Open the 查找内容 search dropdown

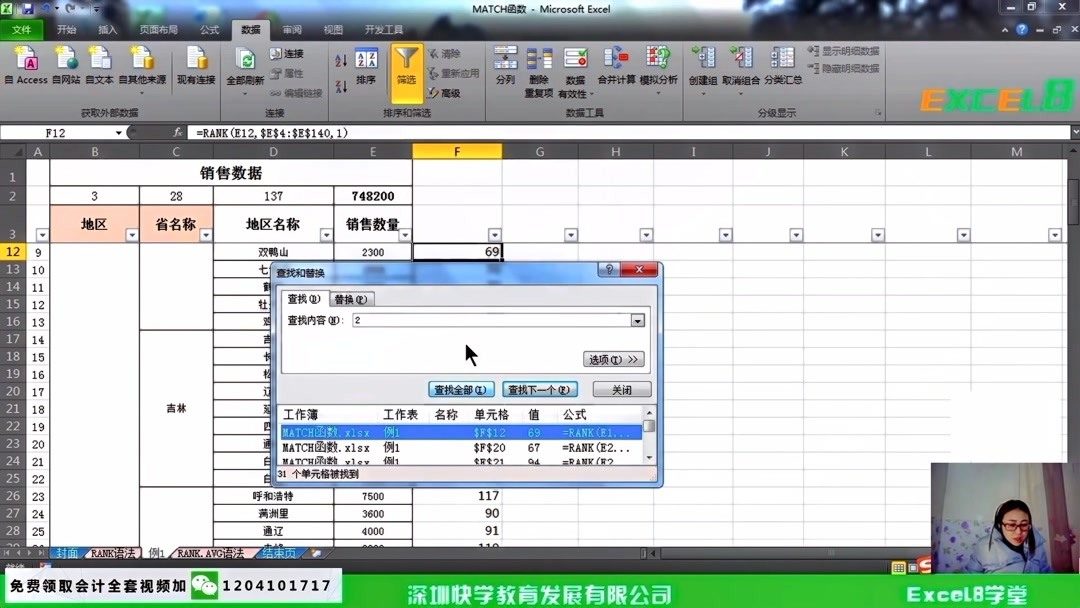point(637,320)
